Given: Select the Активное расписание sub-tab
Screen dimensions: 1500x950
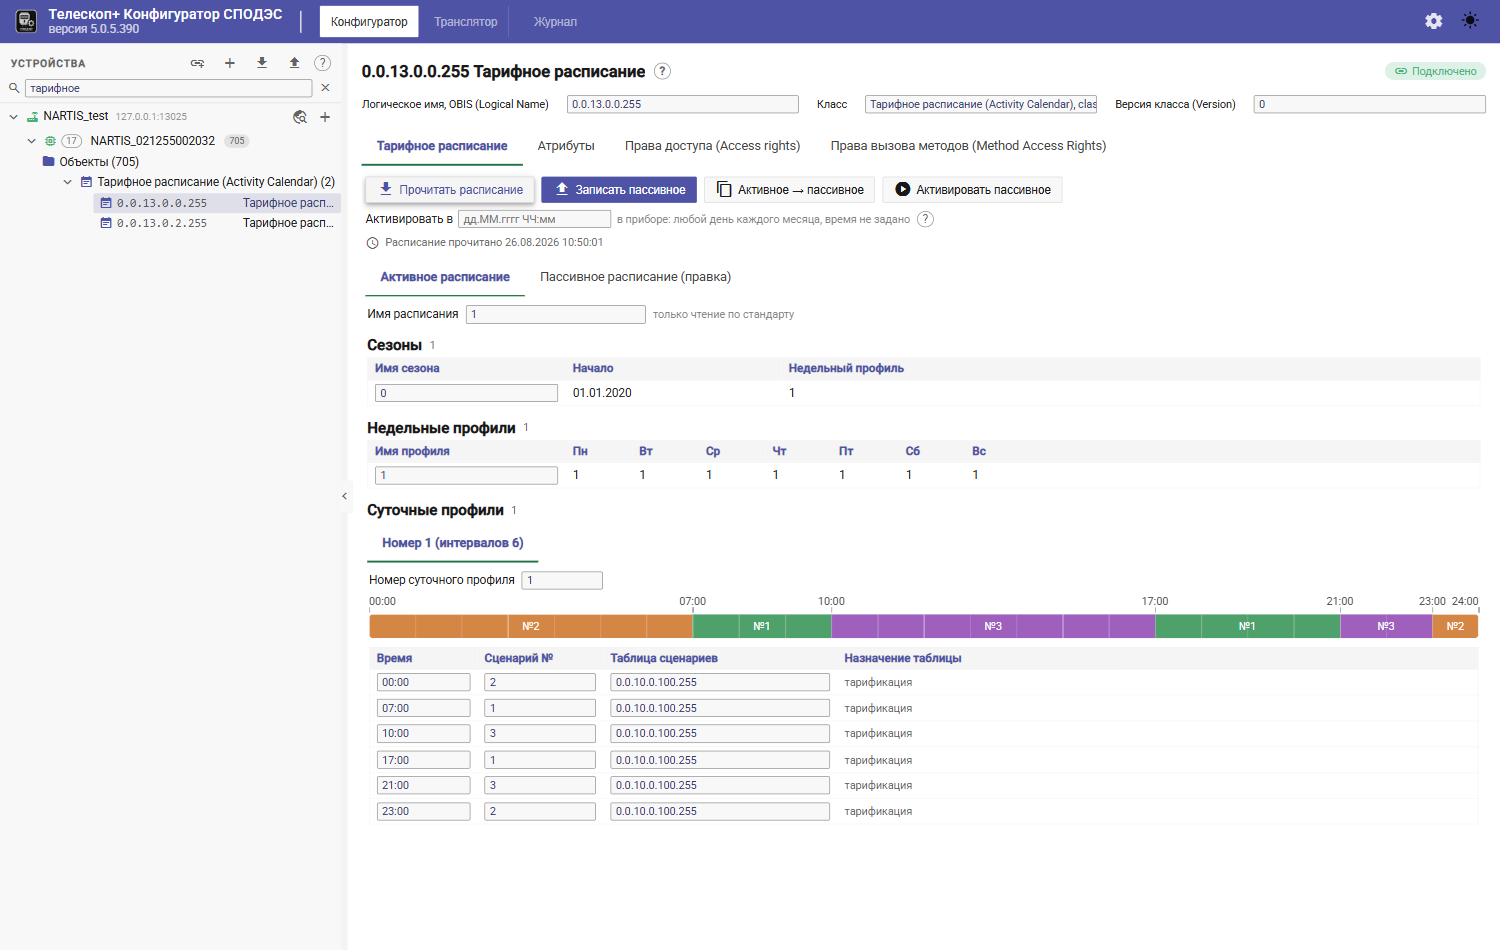Looking at the screenshot, I should 445,277.
